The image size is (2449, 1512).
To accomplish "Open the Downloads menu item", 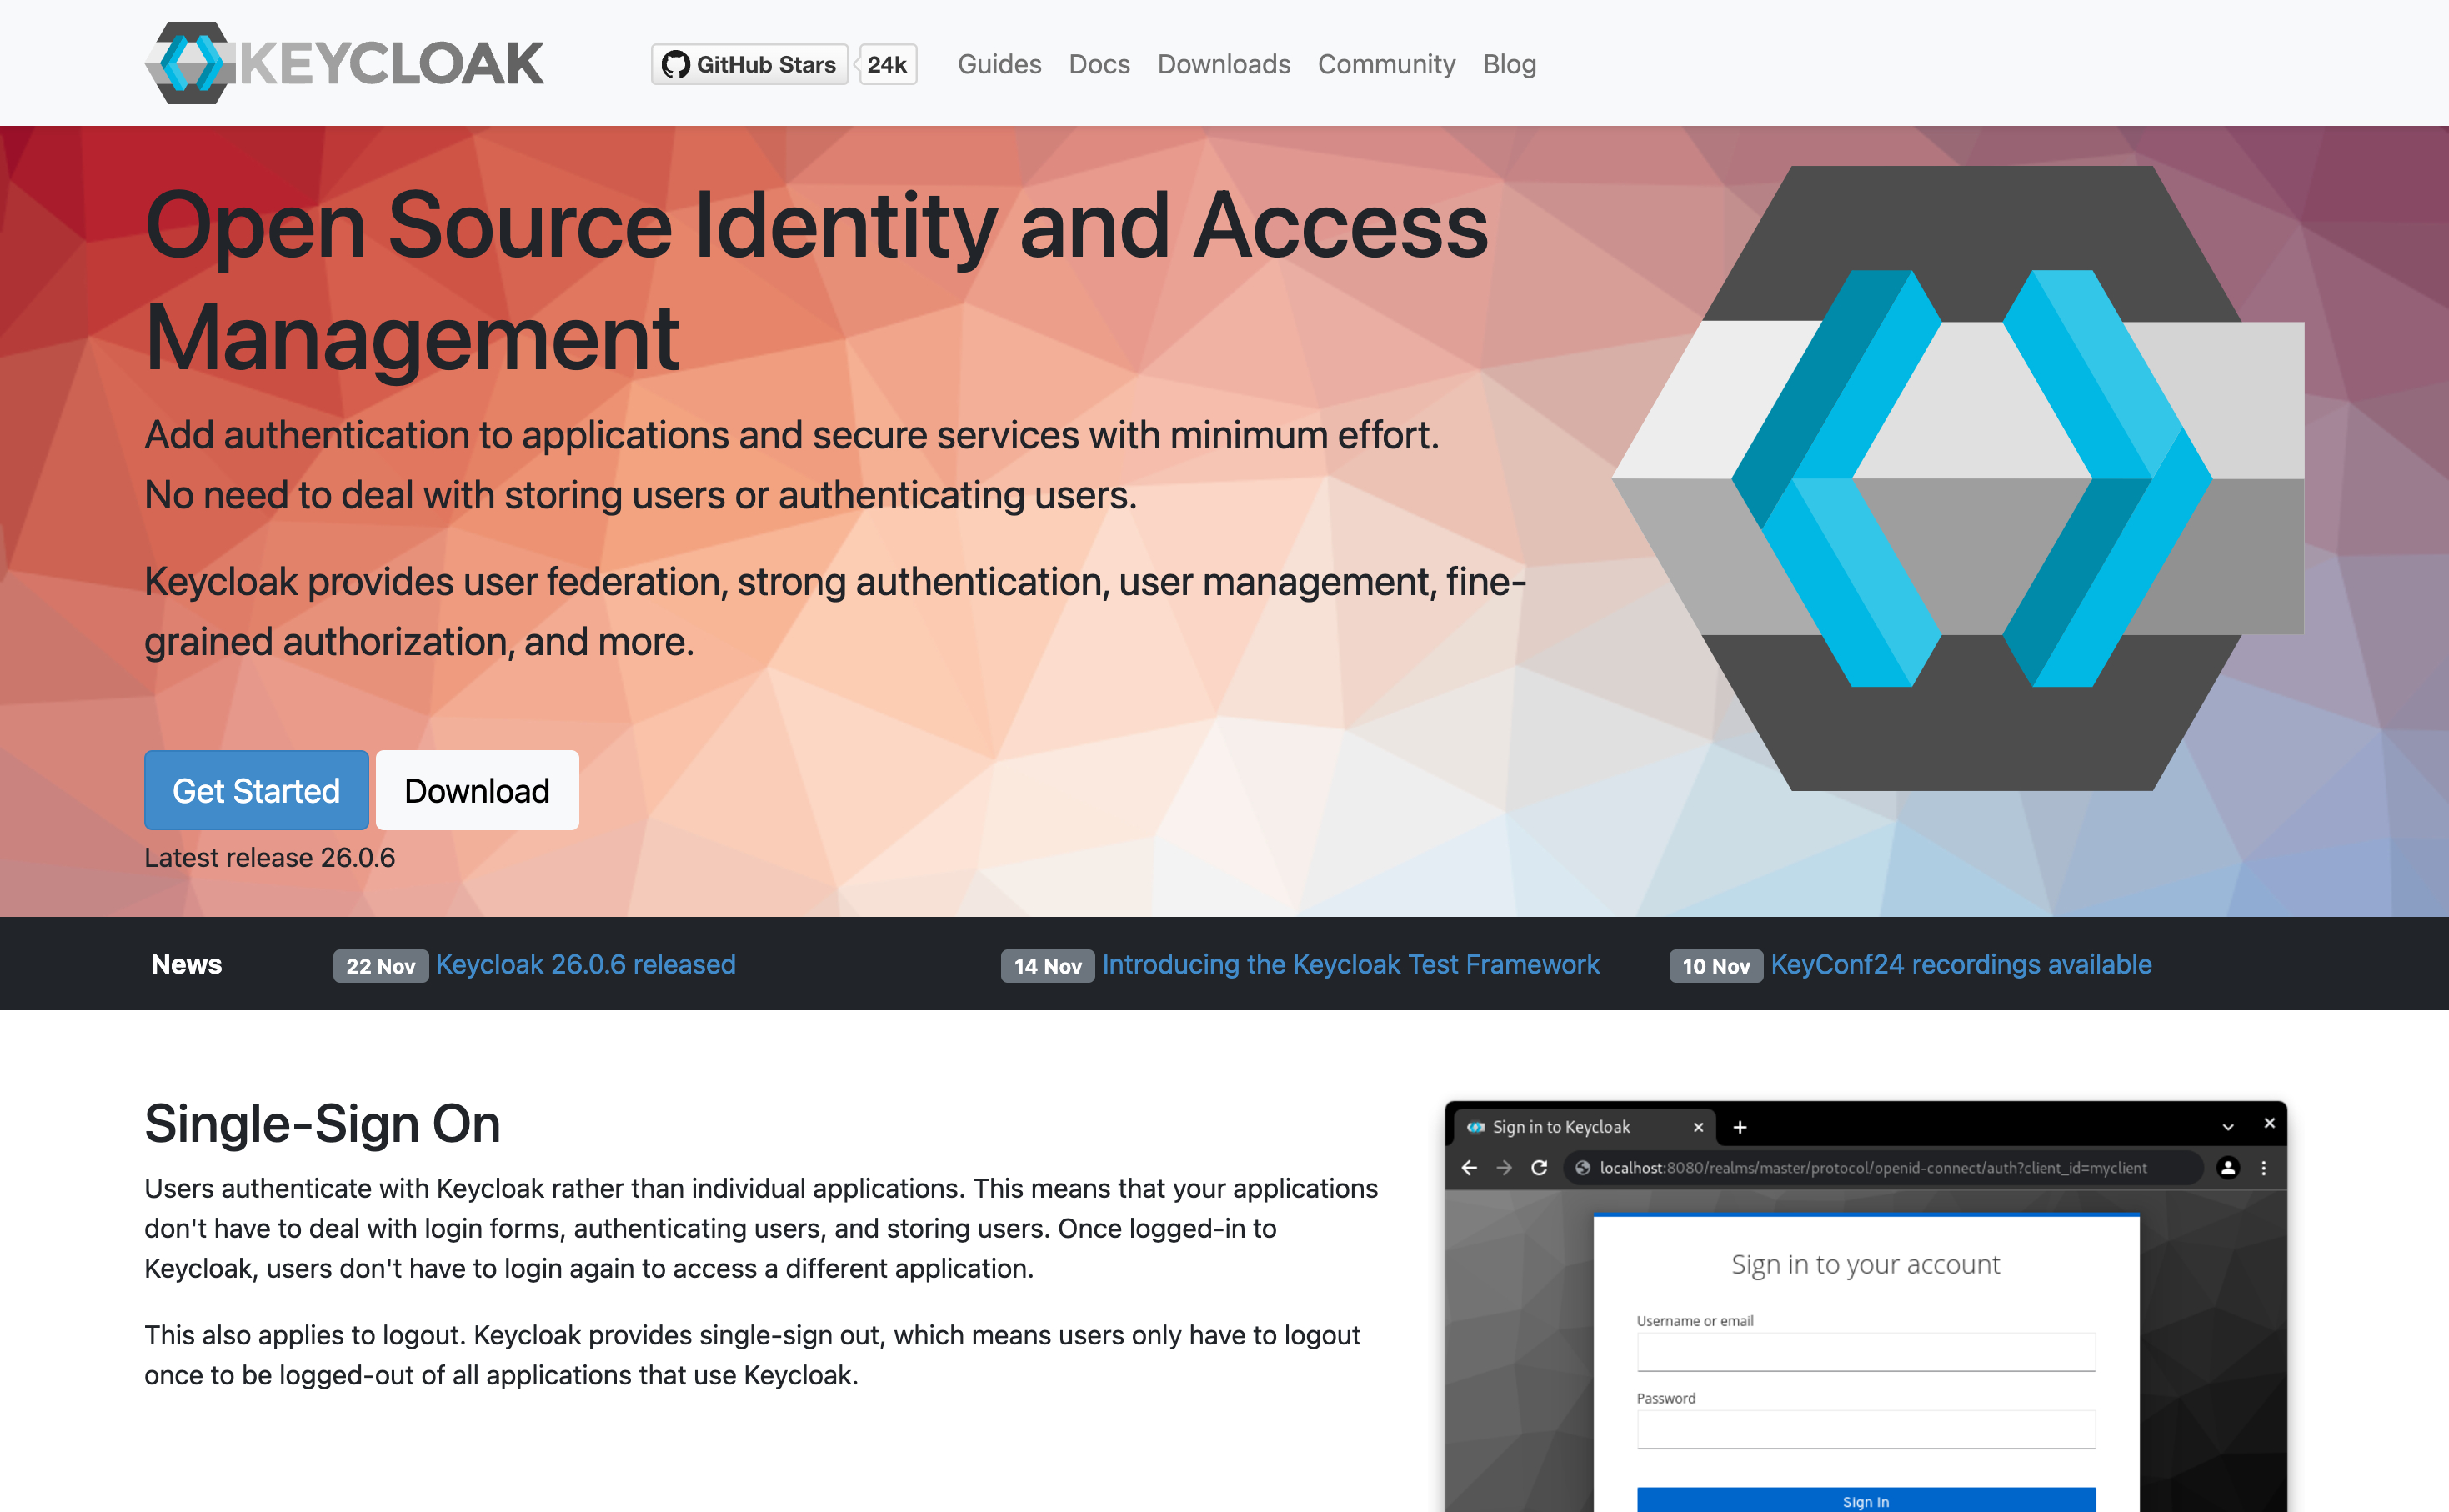I will (x=1224, y=65).
